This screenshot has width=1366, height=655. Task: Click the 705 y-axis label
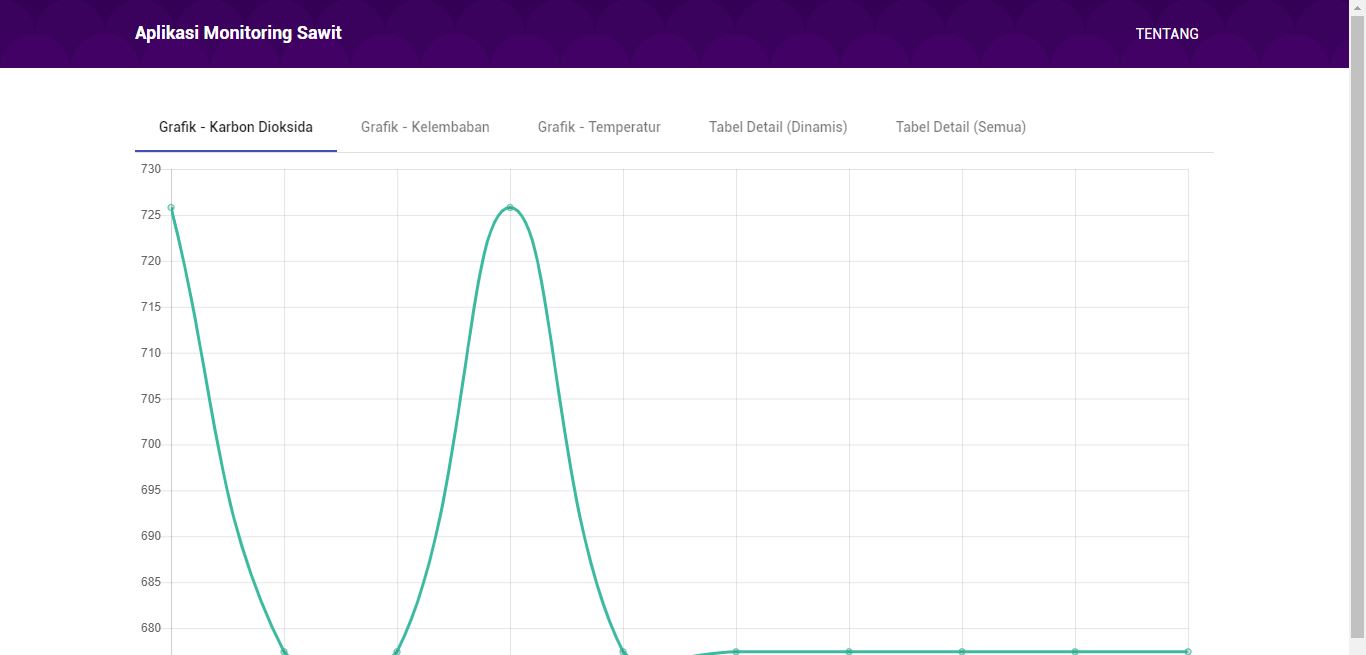(x=150, y=399)
